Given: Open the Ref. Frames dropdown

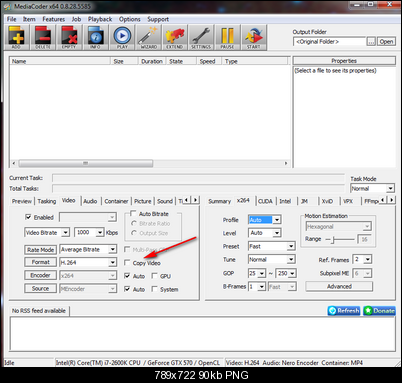Looking at the screenshot, I should [367, 259].
